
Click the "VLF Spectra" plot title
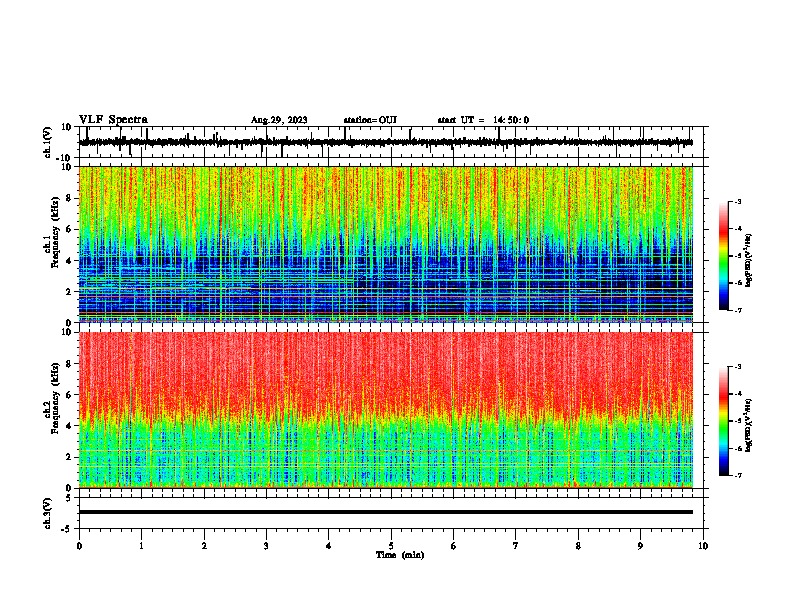(113, 119)
